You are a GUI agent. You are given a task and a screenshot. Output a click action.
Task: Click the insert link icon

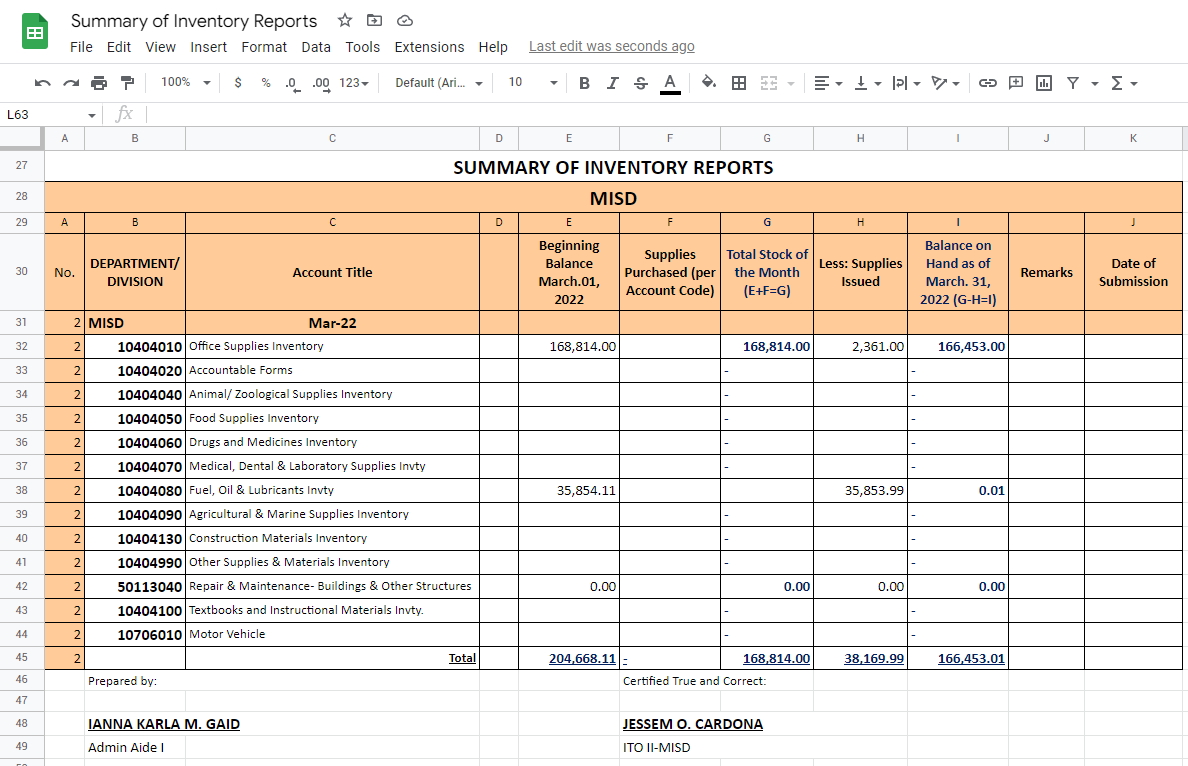(987, 83)
